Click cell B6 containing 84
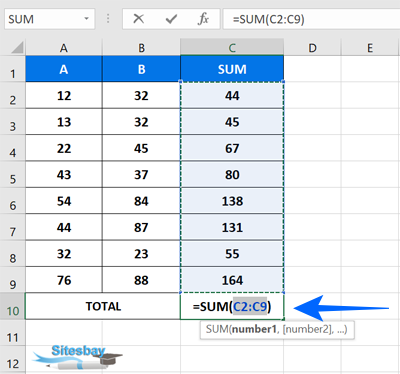 click(141, 201)
